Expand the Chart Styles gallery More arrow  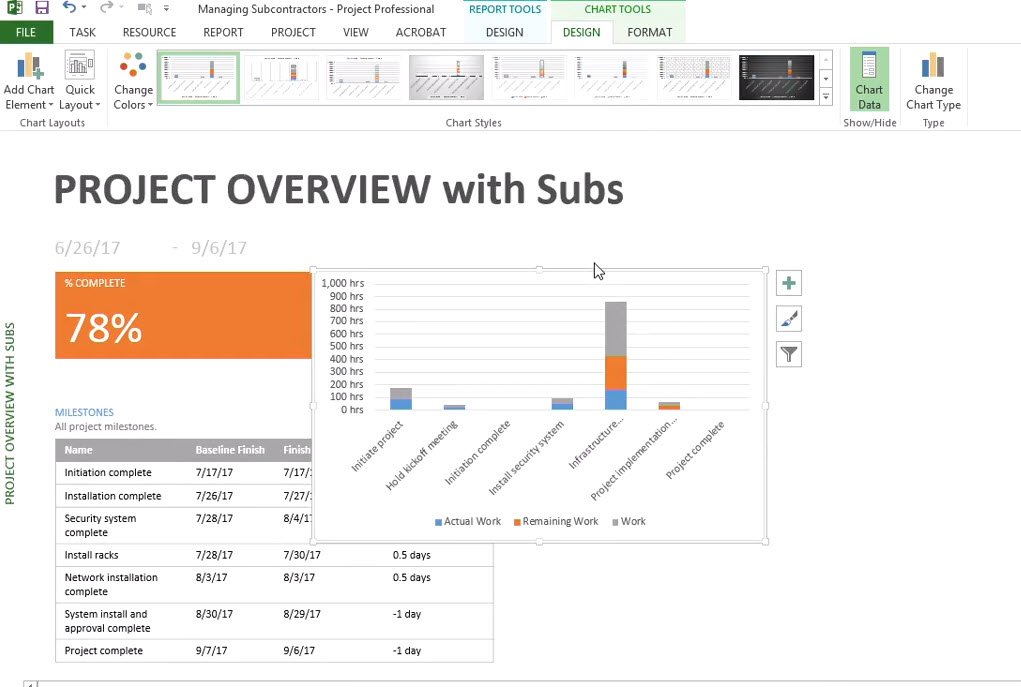[826, 97]
